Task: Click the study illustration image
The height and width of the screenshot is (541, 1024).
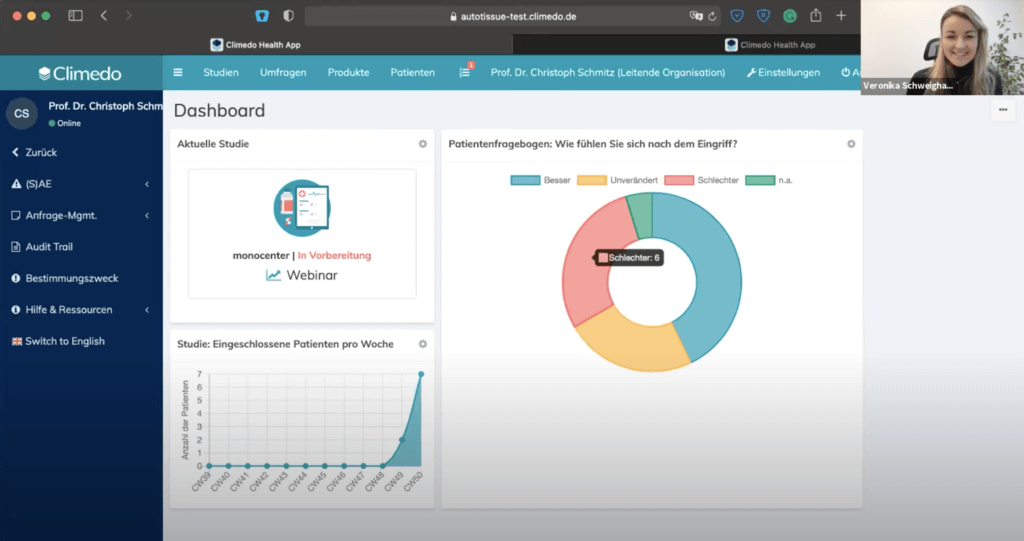Action: coord(302,208)
